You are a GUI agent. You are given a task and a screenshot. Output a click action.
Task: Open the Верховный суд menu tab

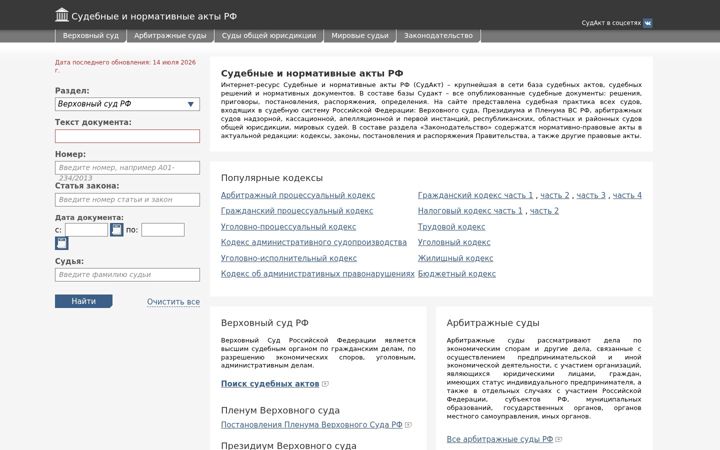click(x=90, y=36)
